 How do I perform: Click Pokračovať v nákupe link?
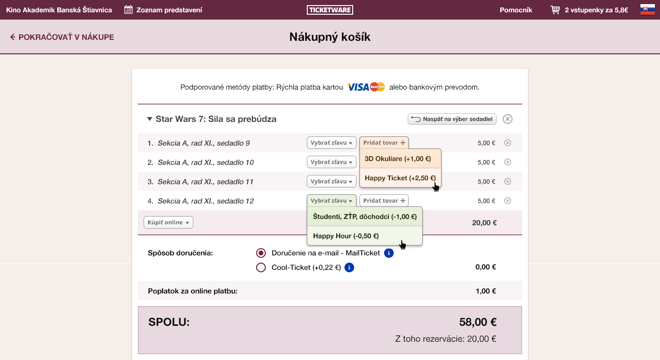[x=62, y=37]
